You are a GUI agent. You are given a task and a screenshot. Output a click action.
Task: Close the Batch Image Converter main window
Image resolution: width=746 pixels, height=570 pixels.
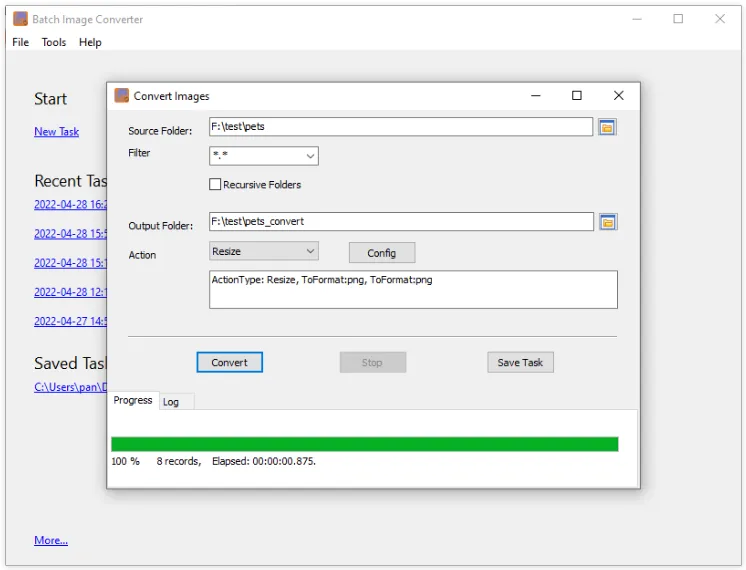pyautogui.click(x=720, y=19)
